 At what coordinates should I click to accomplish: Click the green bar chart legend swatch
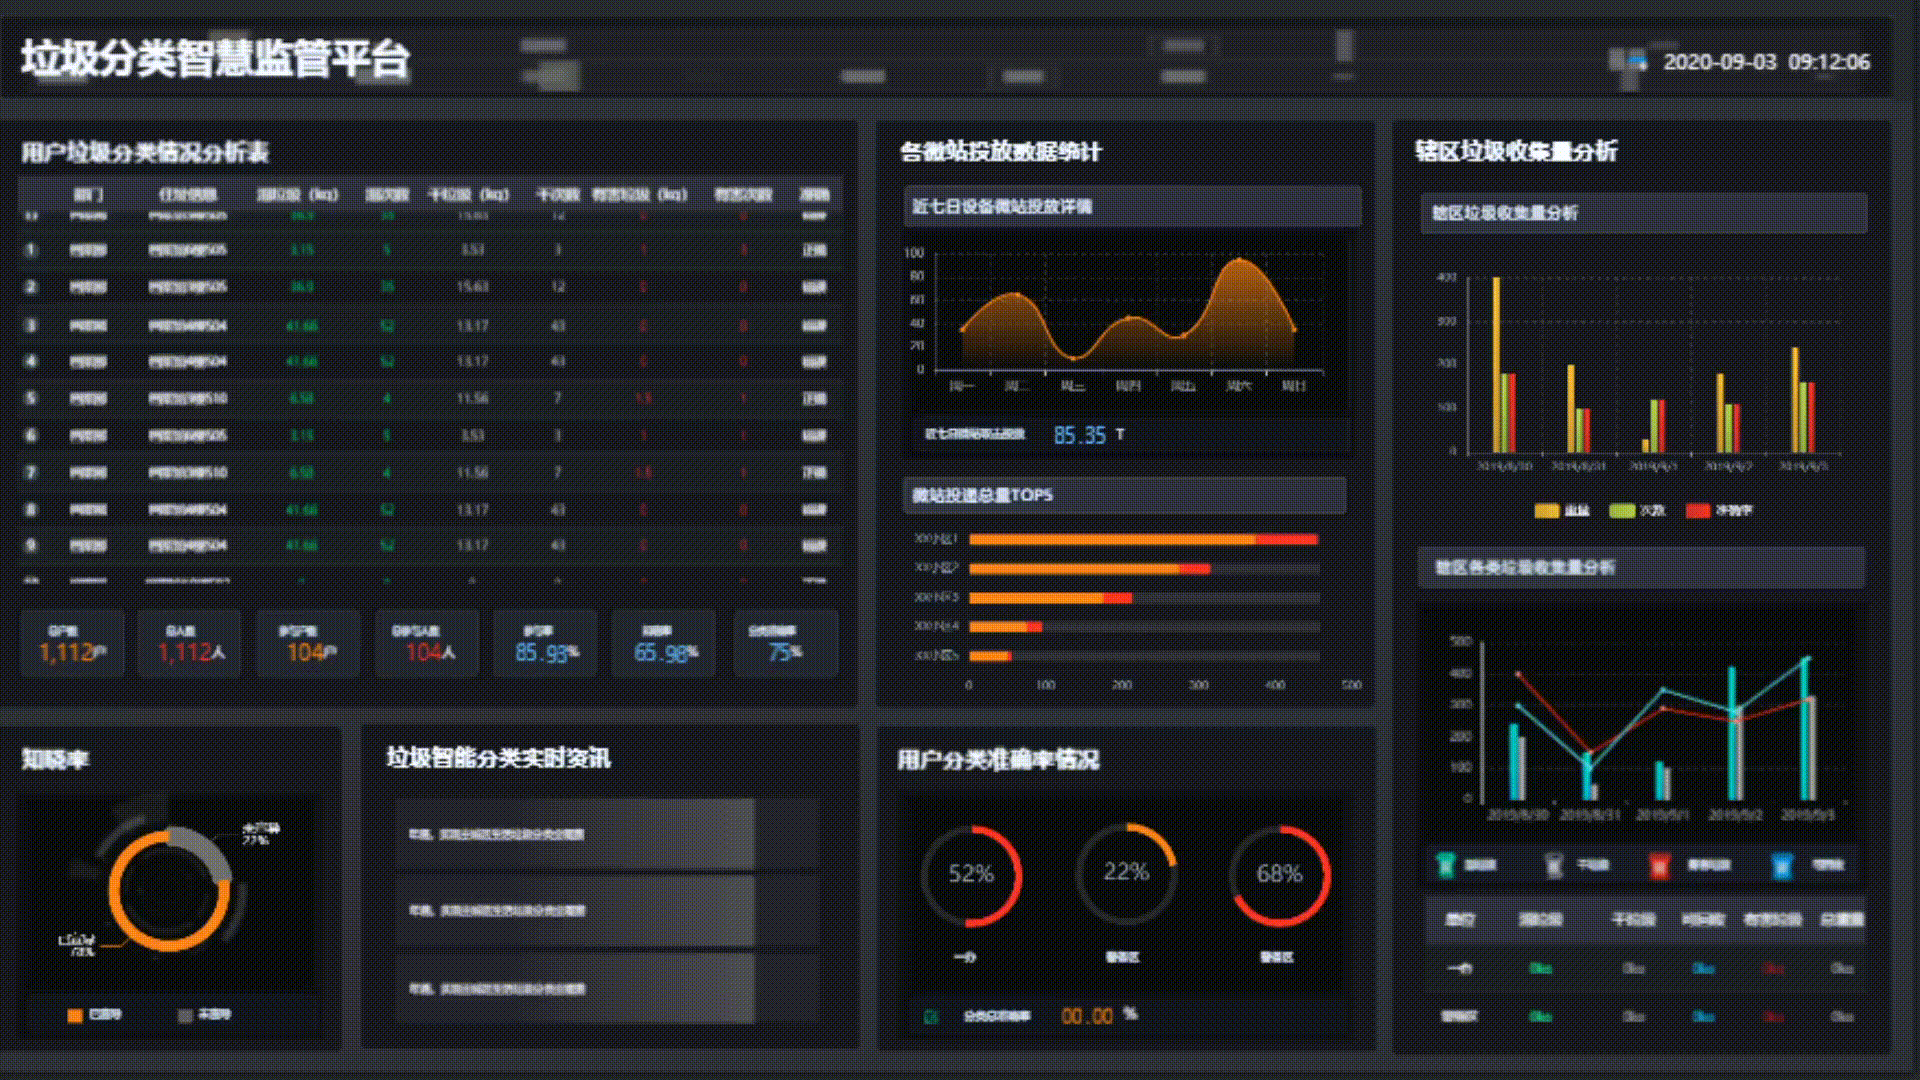pos(1621,511)
